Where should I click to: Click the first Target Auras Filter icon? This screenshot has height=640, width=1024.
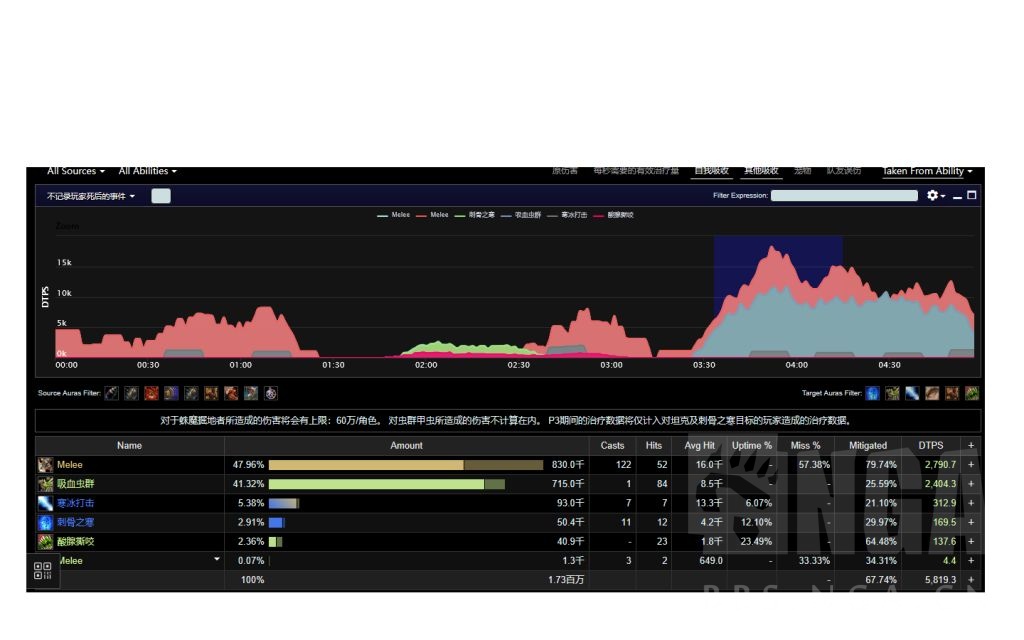pos(872,393)
